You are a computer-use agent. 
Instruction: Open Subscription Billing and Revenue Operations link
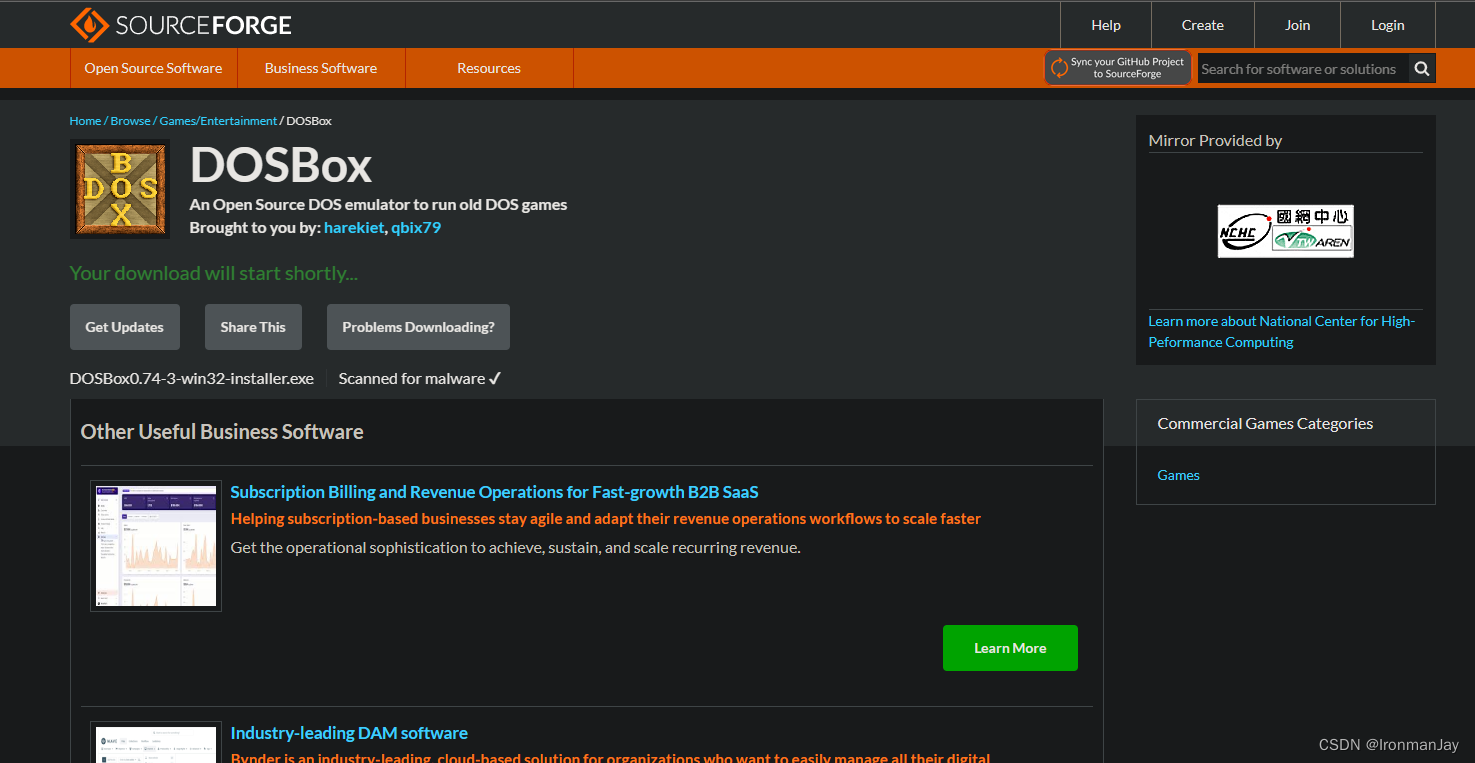494,492
